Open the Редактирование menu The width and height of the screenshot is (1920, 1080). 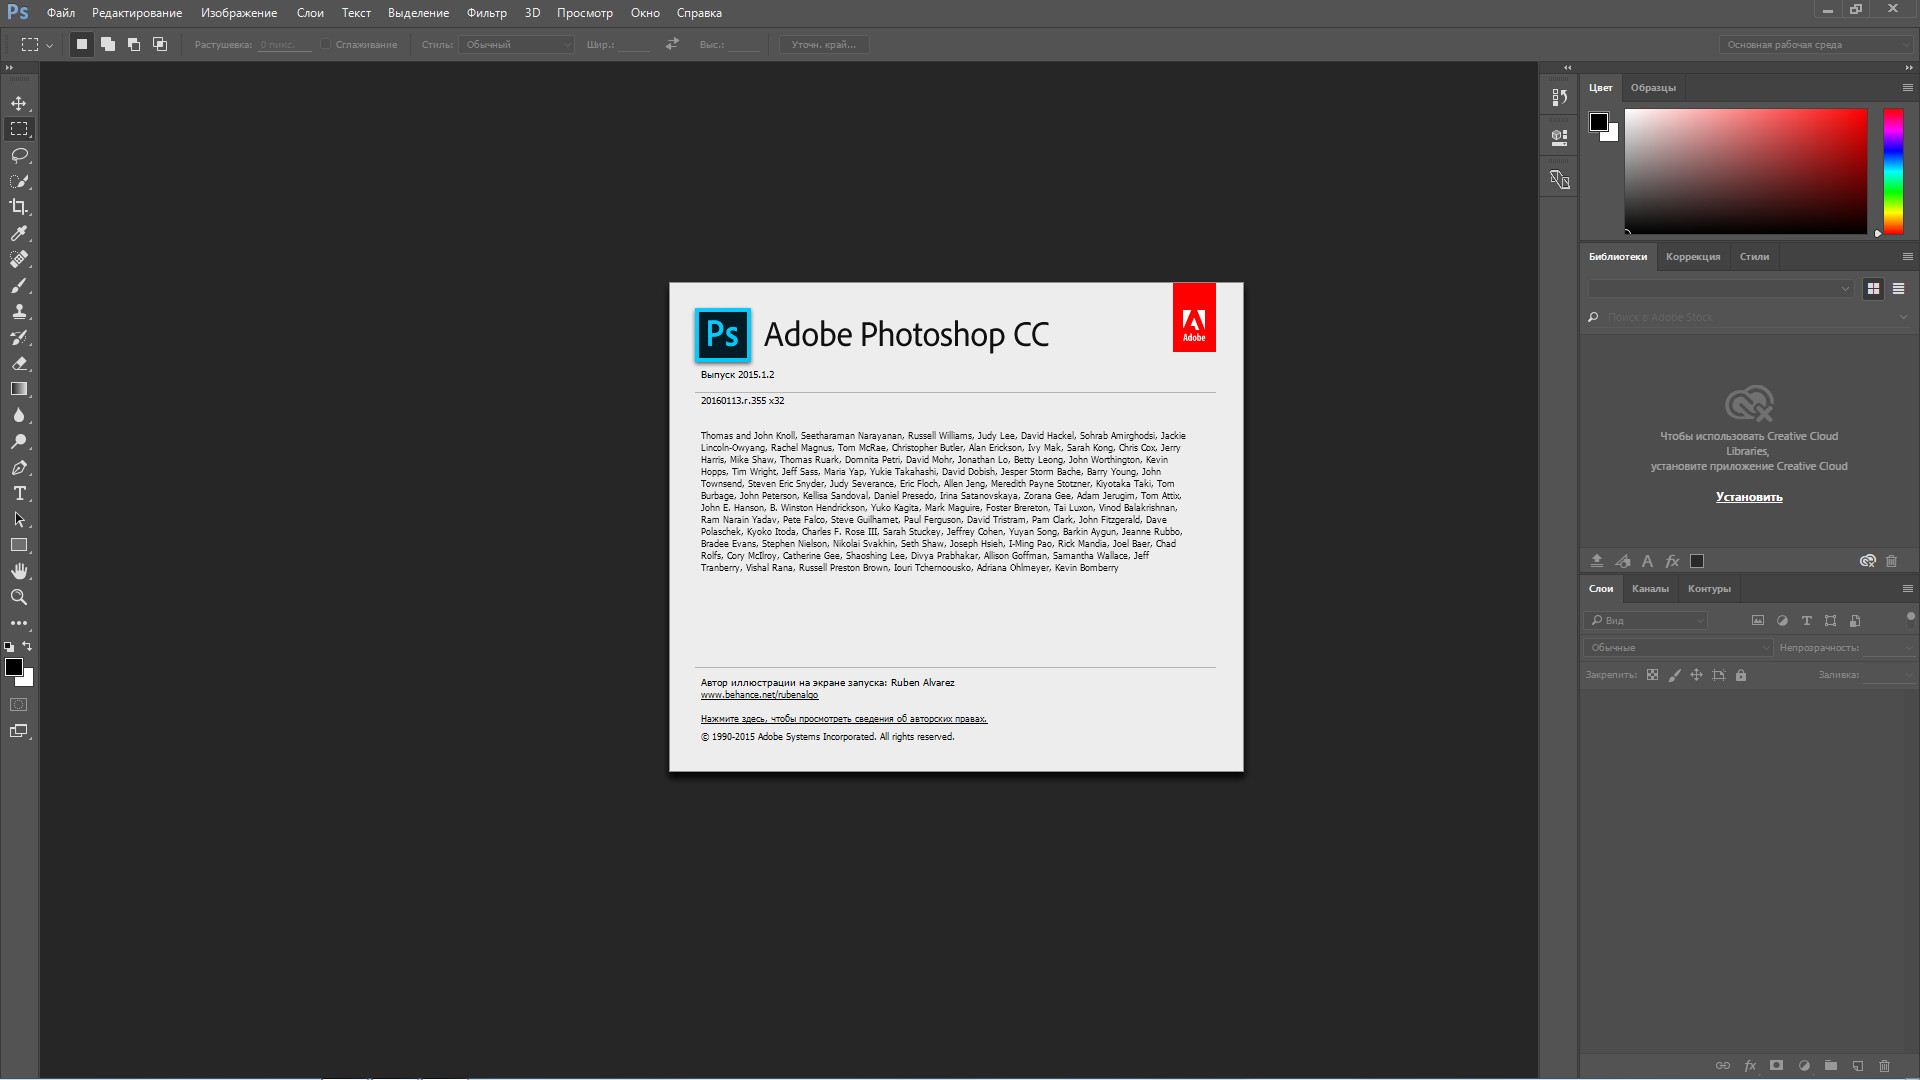tap(137, 13)
